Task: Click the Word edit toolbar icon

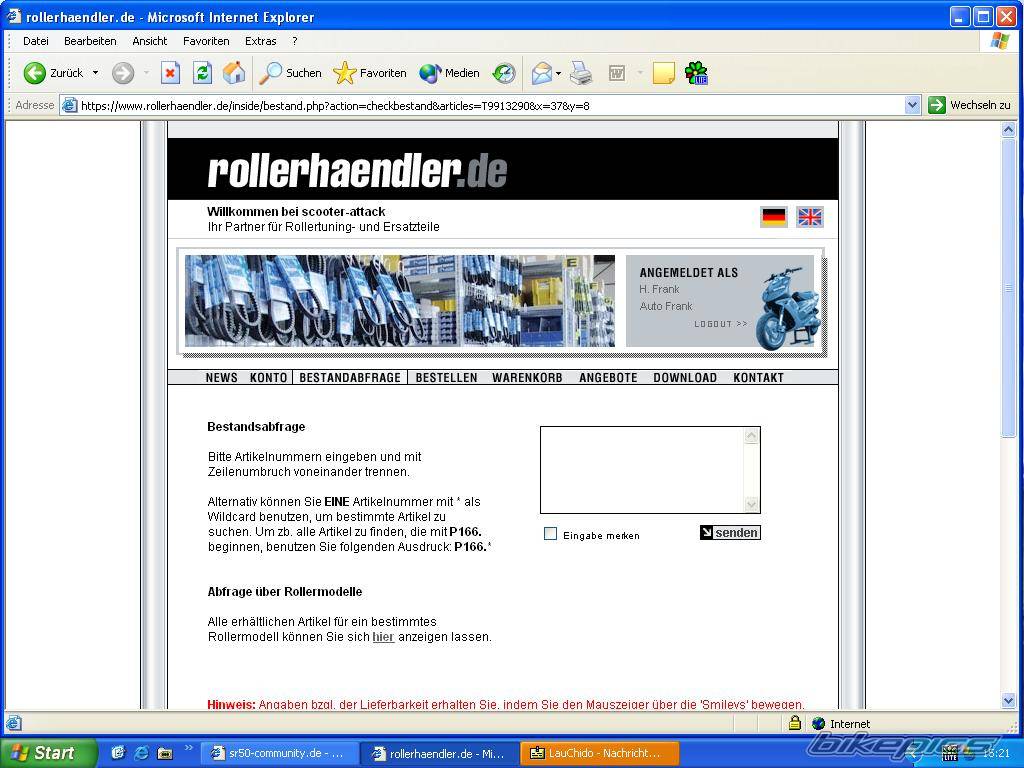Action: click(616, 73)
